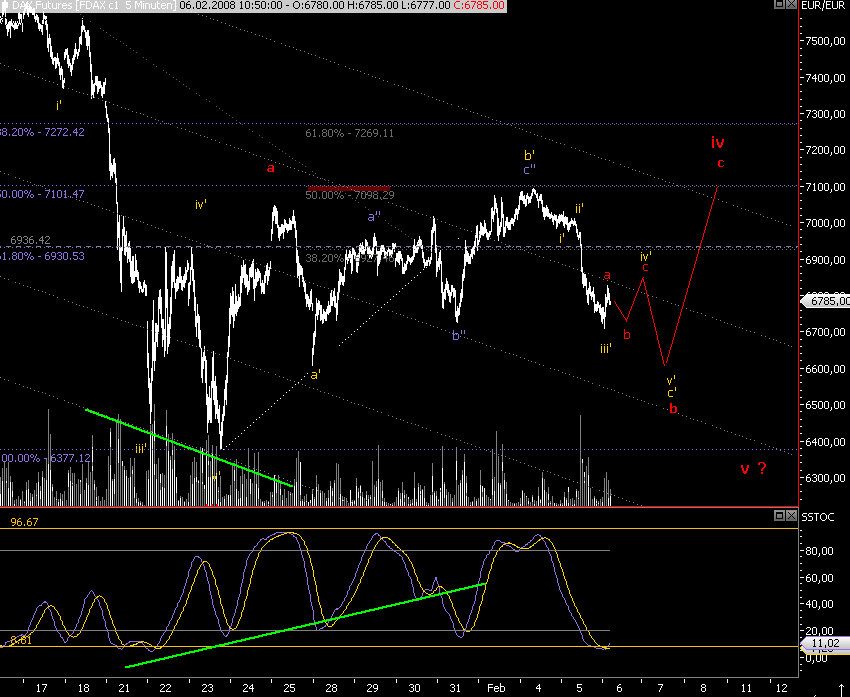Maximize the DAX Futures price chart pane
The height and width of the screenshot is (697, 850).
[x=780, y=4]
